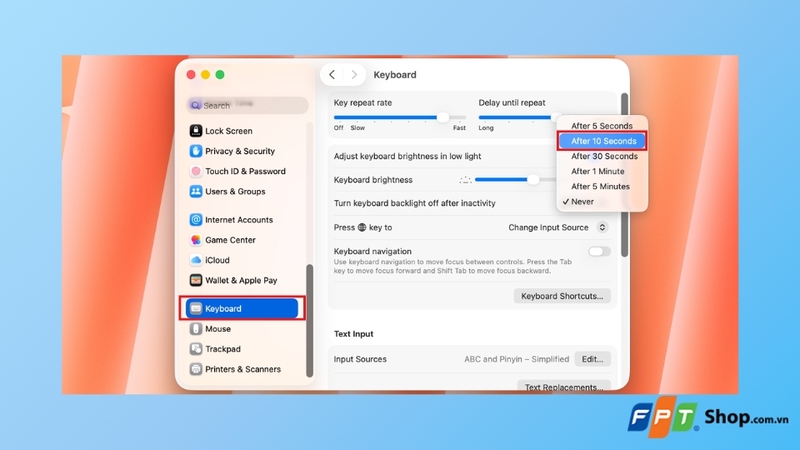800x450 pixels.
Task: Select After 5 Seconds option
Action: point(602,126)
